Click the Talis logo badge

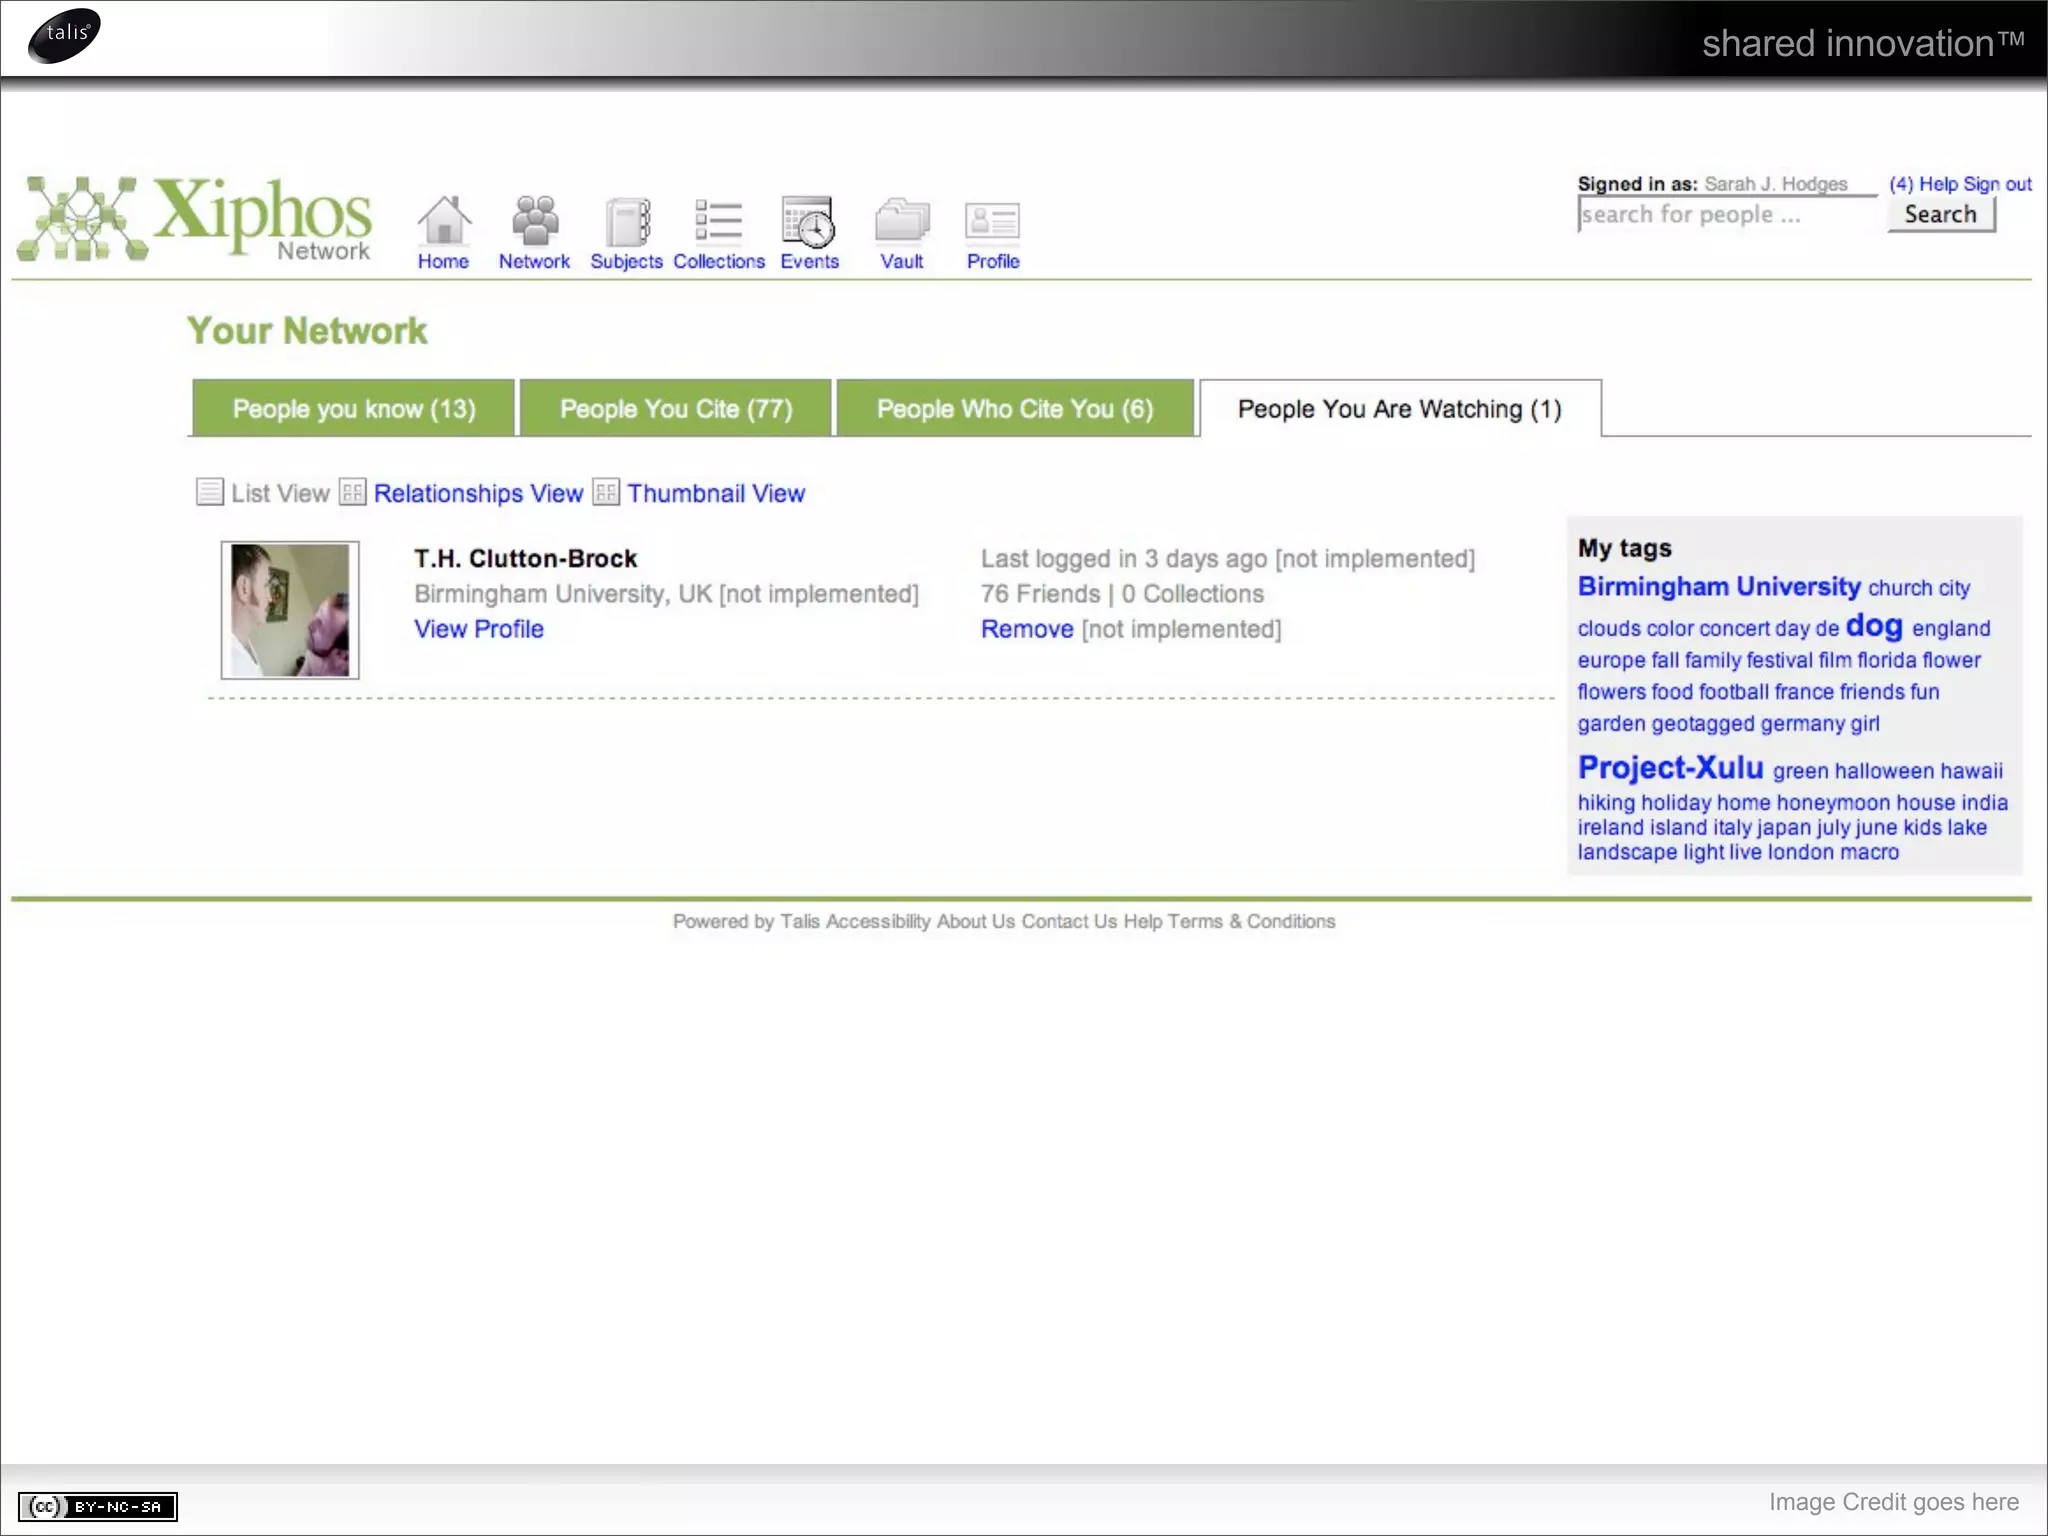pyautogui.click(x=65, y=35)
